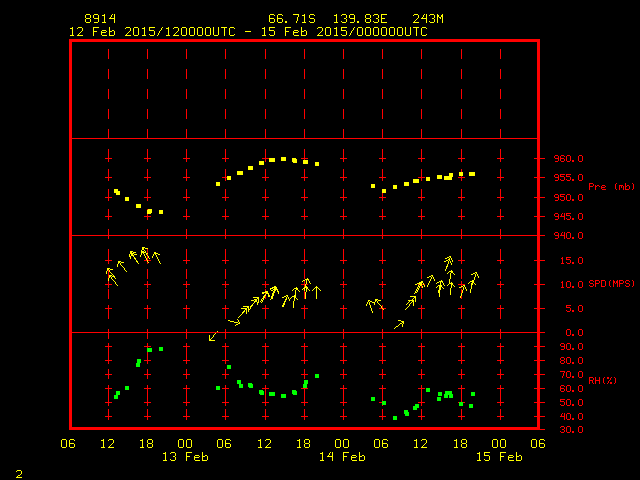Viewport: 640px width, 480px height.
Task: Click the 90.0 humidity axis label
Action: pos(572,347)
